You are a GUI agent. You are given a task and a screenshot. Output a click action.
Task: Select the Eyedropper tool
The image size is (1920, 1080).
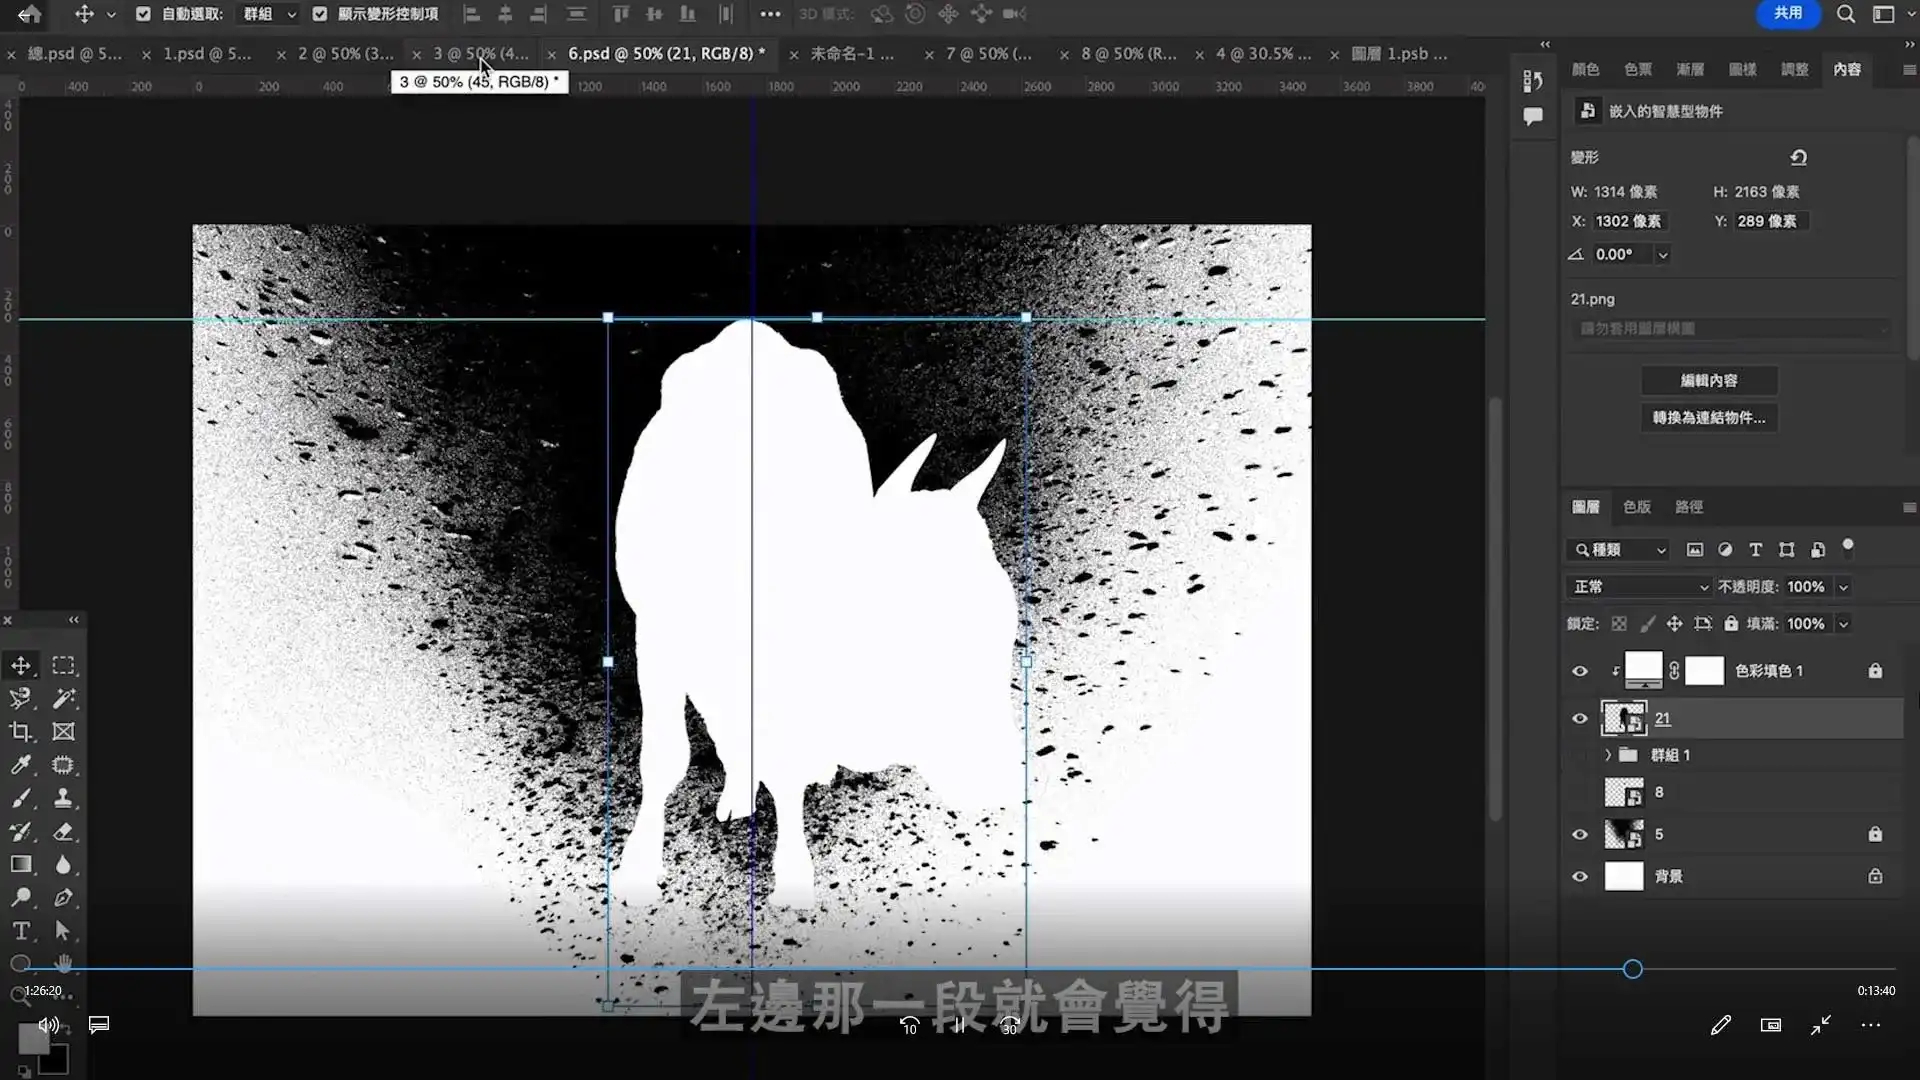(21, 765)
